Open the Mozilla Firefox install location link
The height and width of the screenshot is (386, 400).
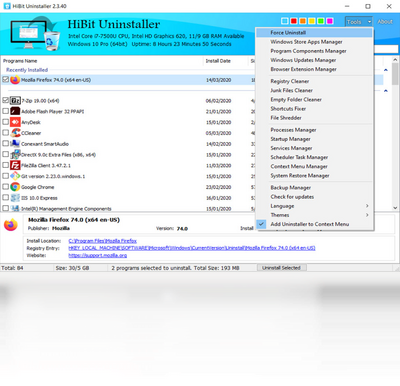(102, 241)
